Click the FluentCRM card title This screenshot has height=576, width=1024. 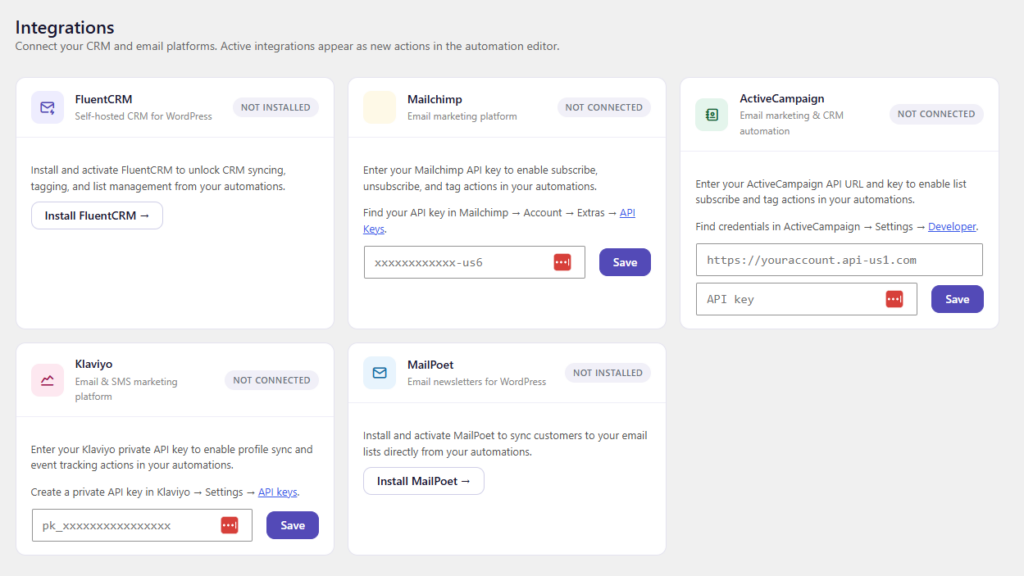[103, 99]
